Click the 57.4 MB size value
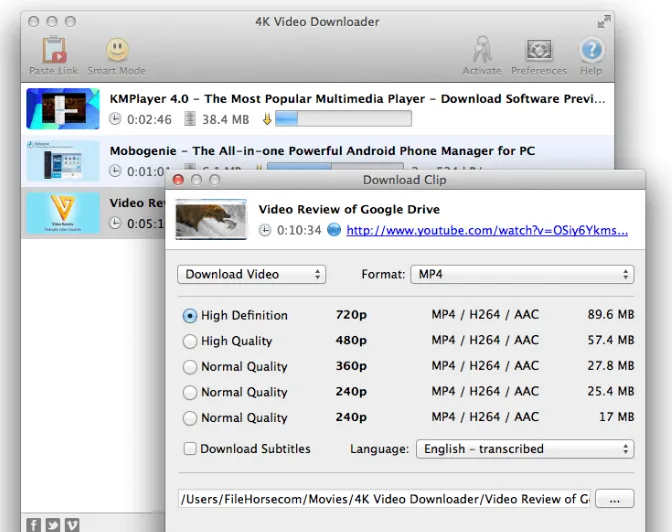This screenshot has width=672, height=532. [611, 340]
